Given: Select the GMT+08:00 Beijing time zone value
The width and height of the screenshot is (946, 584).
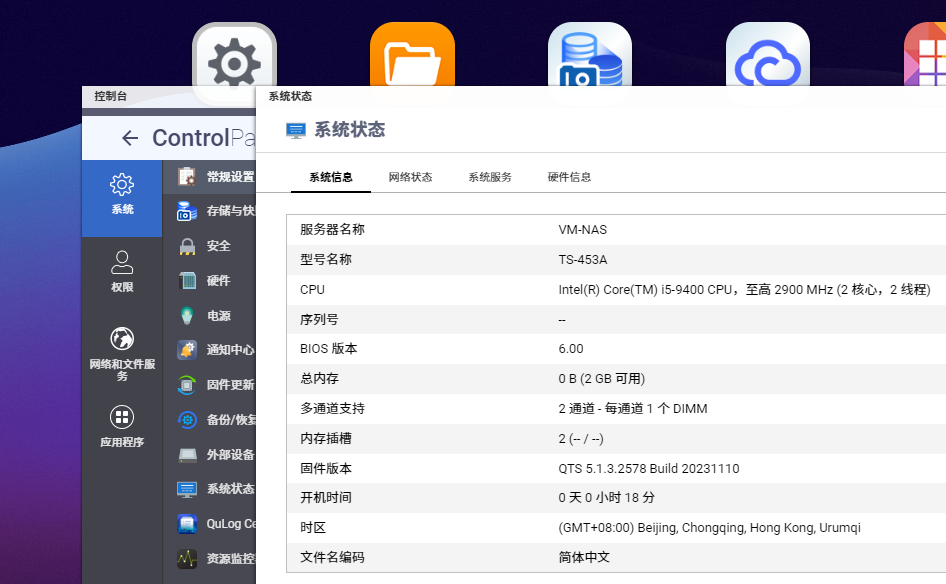Looking at the screenshot, I should coord(710,528).
